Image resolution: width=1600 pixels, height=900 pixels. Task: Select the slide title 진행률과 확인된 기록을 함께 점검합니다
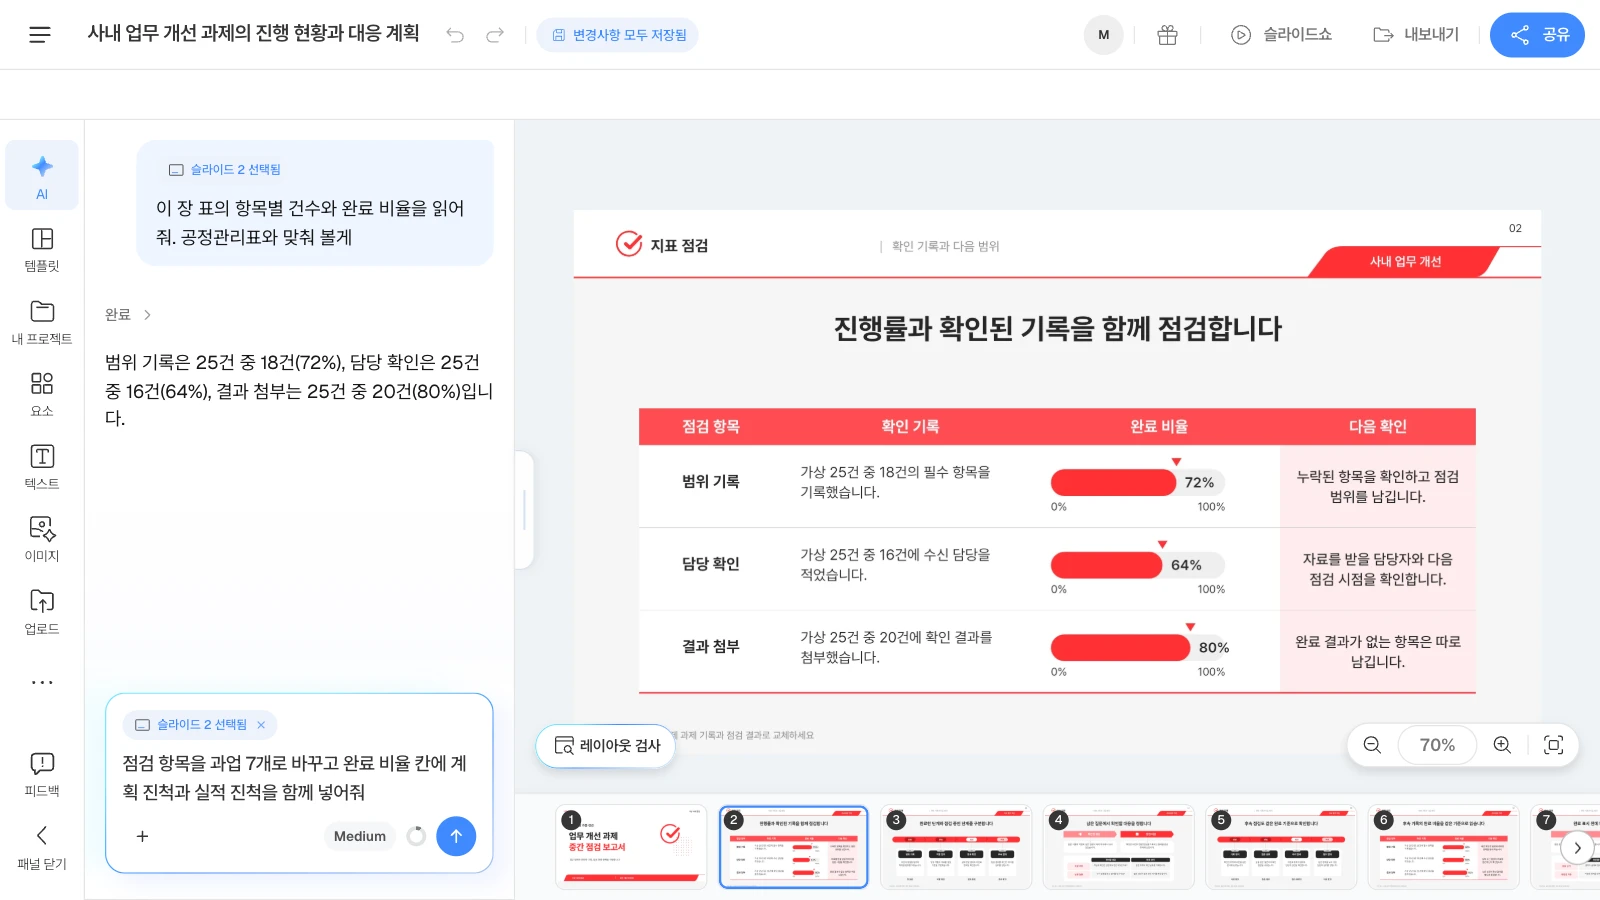point(1058,328)
